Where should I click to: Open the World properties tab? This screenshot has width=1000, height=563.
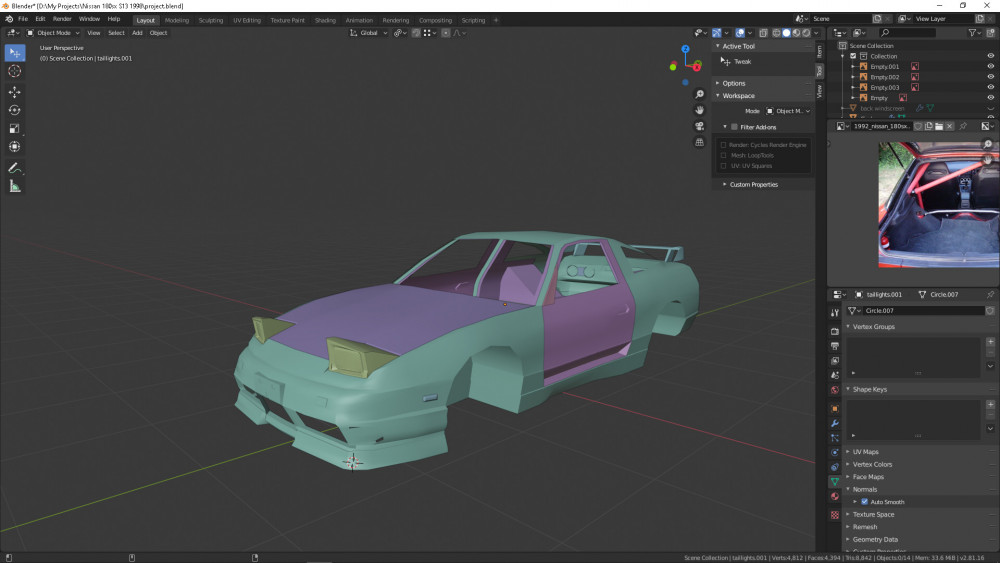(x=834, y=390)
